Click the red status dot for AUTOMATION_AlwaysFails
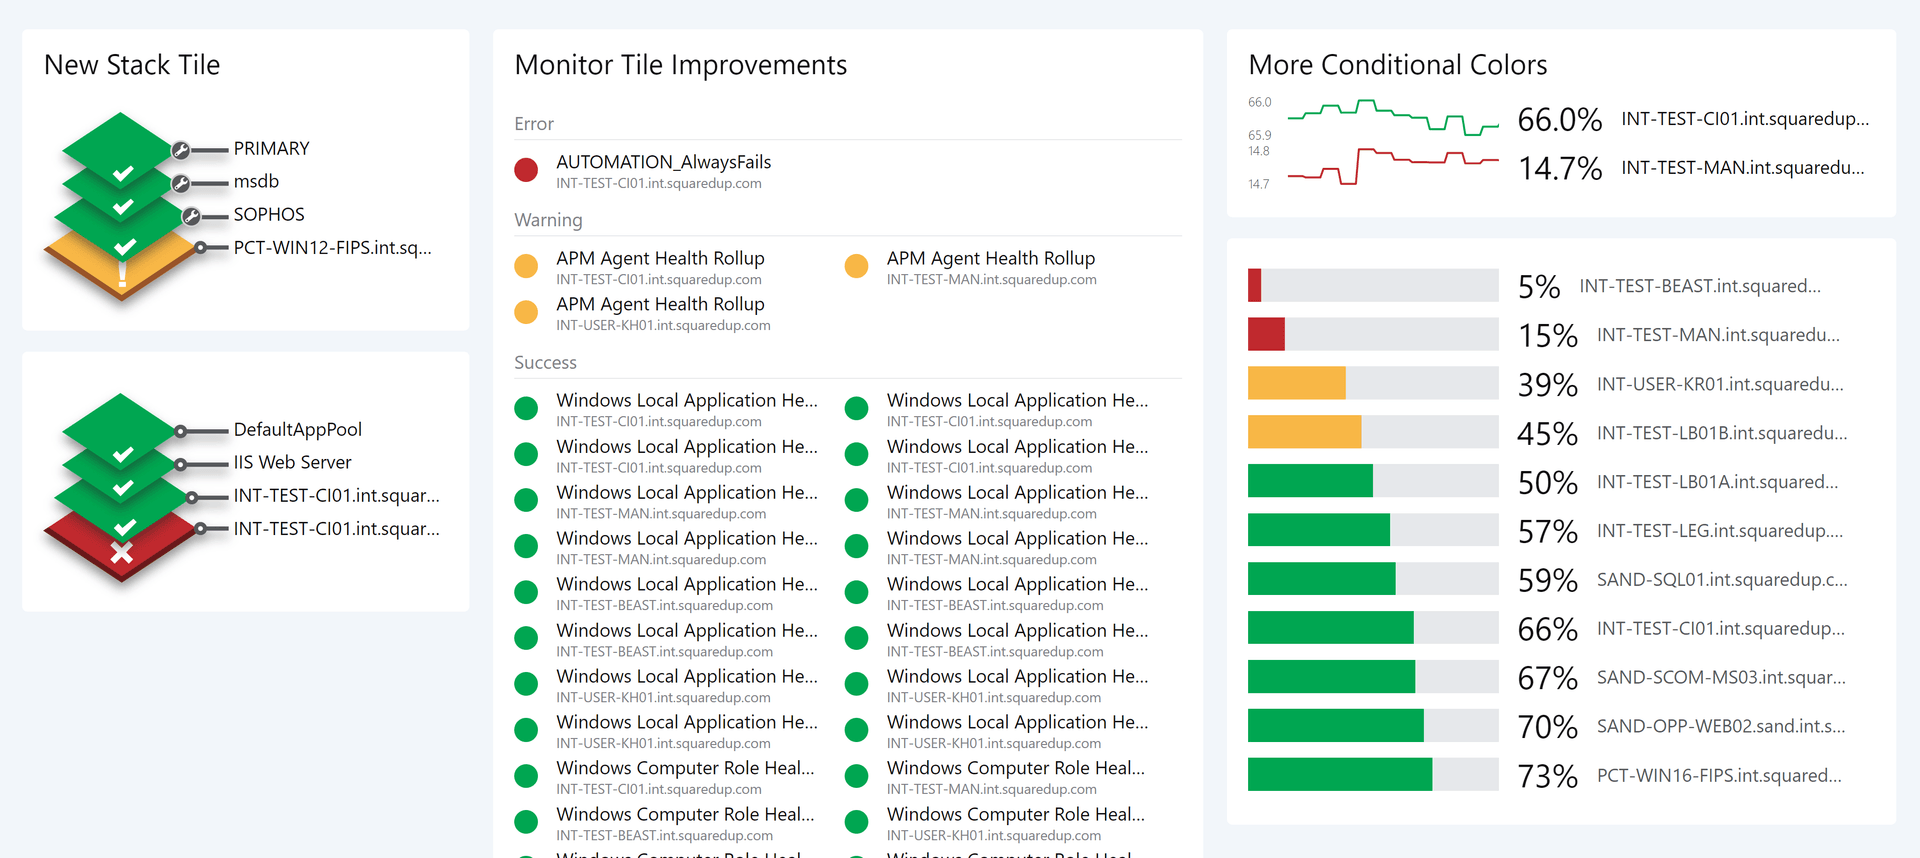The image size is (1920, 858). (526, 170)
